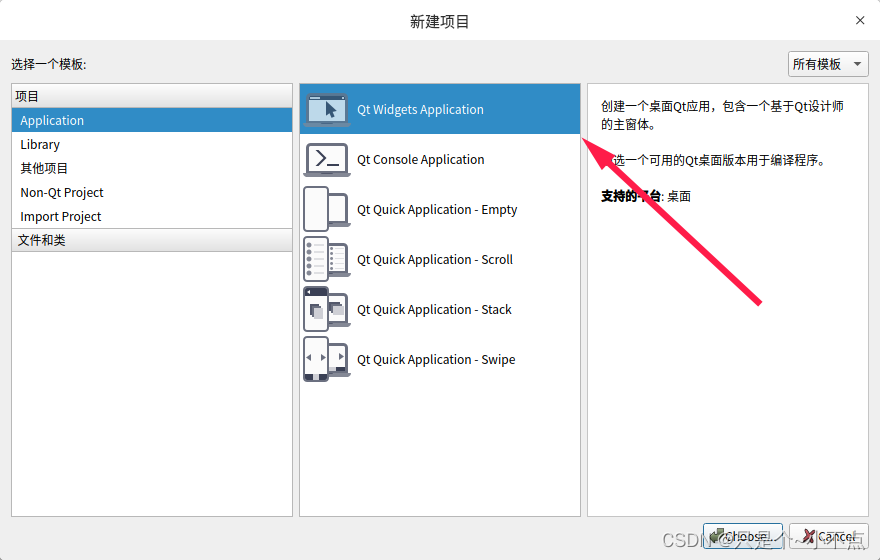Close the 新建项目 dialog

pyautogui.click(x=860, y=20)
